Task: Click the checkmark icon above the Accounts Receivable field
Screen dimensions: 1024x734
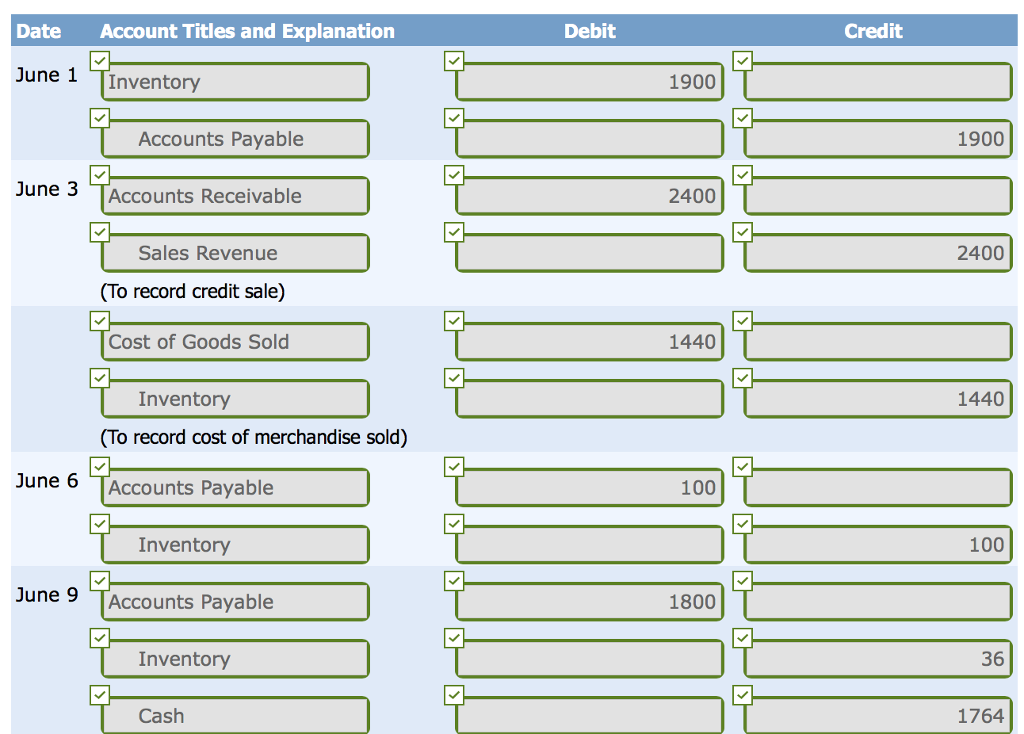Action: pos(99,175)
